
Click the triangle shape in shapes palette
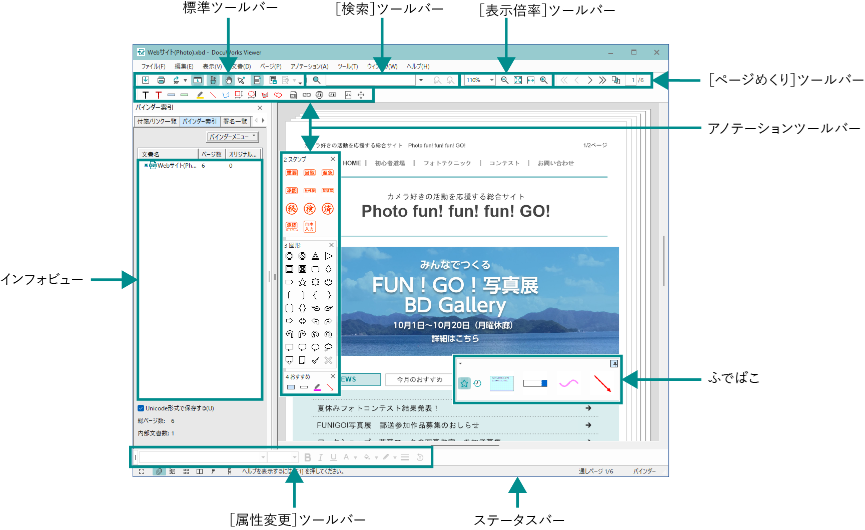pos(315,256)
